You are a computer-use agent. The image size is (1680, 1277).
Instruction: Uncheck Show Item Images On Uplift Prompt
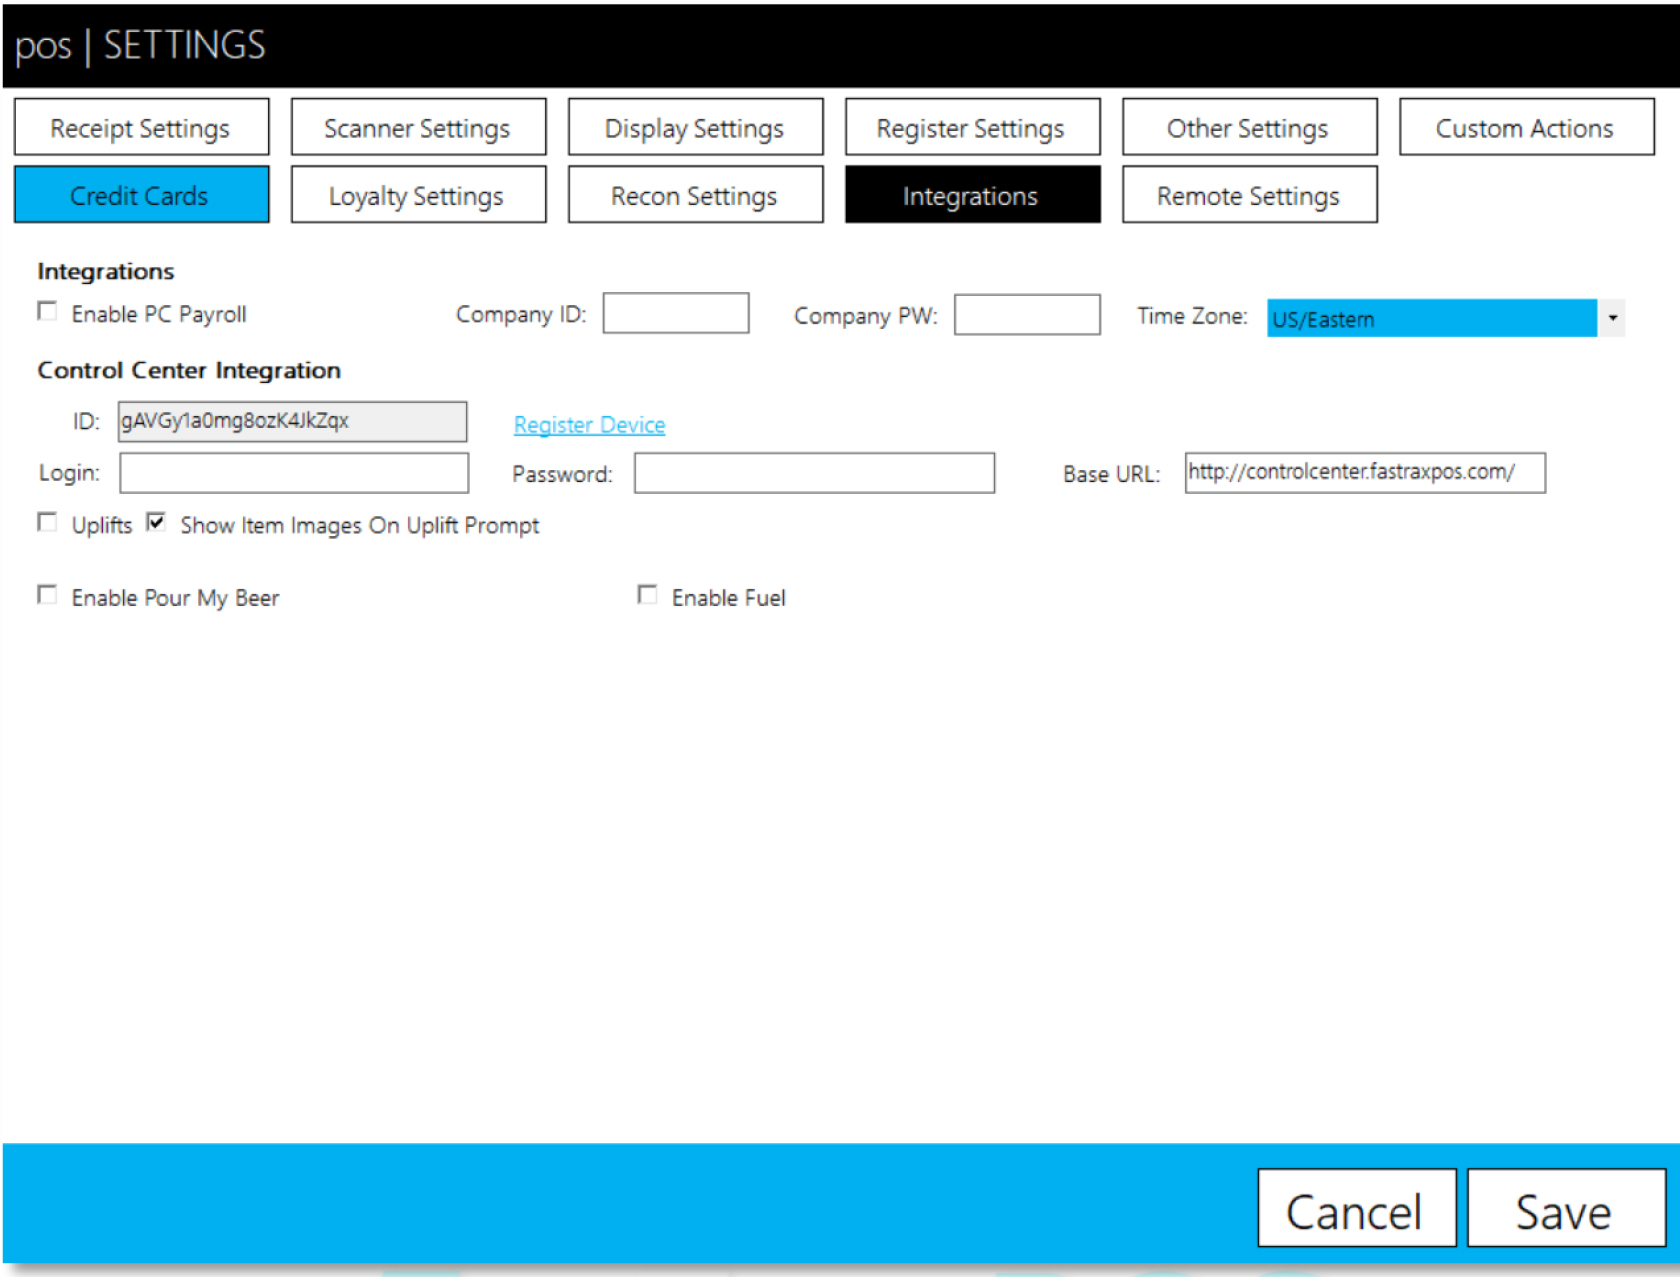[156, 523]
